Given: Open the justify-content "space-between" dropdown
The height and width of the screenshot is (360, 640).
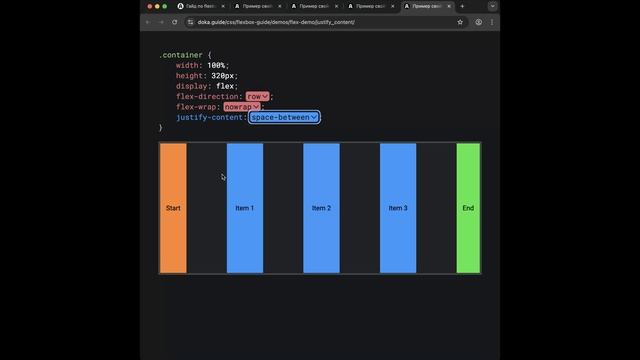Looking at the screenshot, I should tap(284, 117).
